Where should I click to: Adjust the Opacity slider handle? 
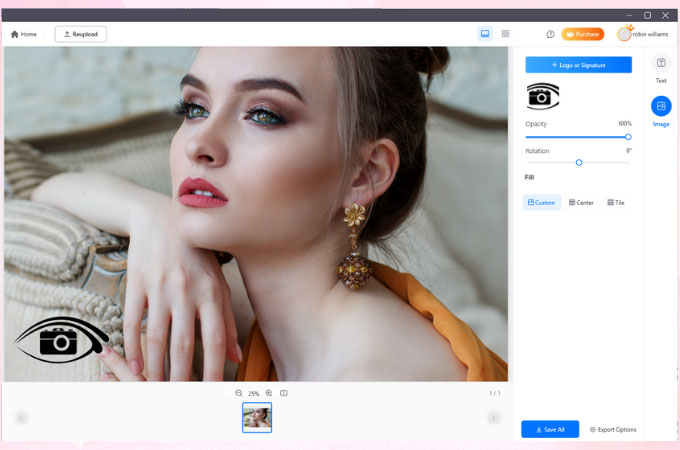[x=628, y=137]
